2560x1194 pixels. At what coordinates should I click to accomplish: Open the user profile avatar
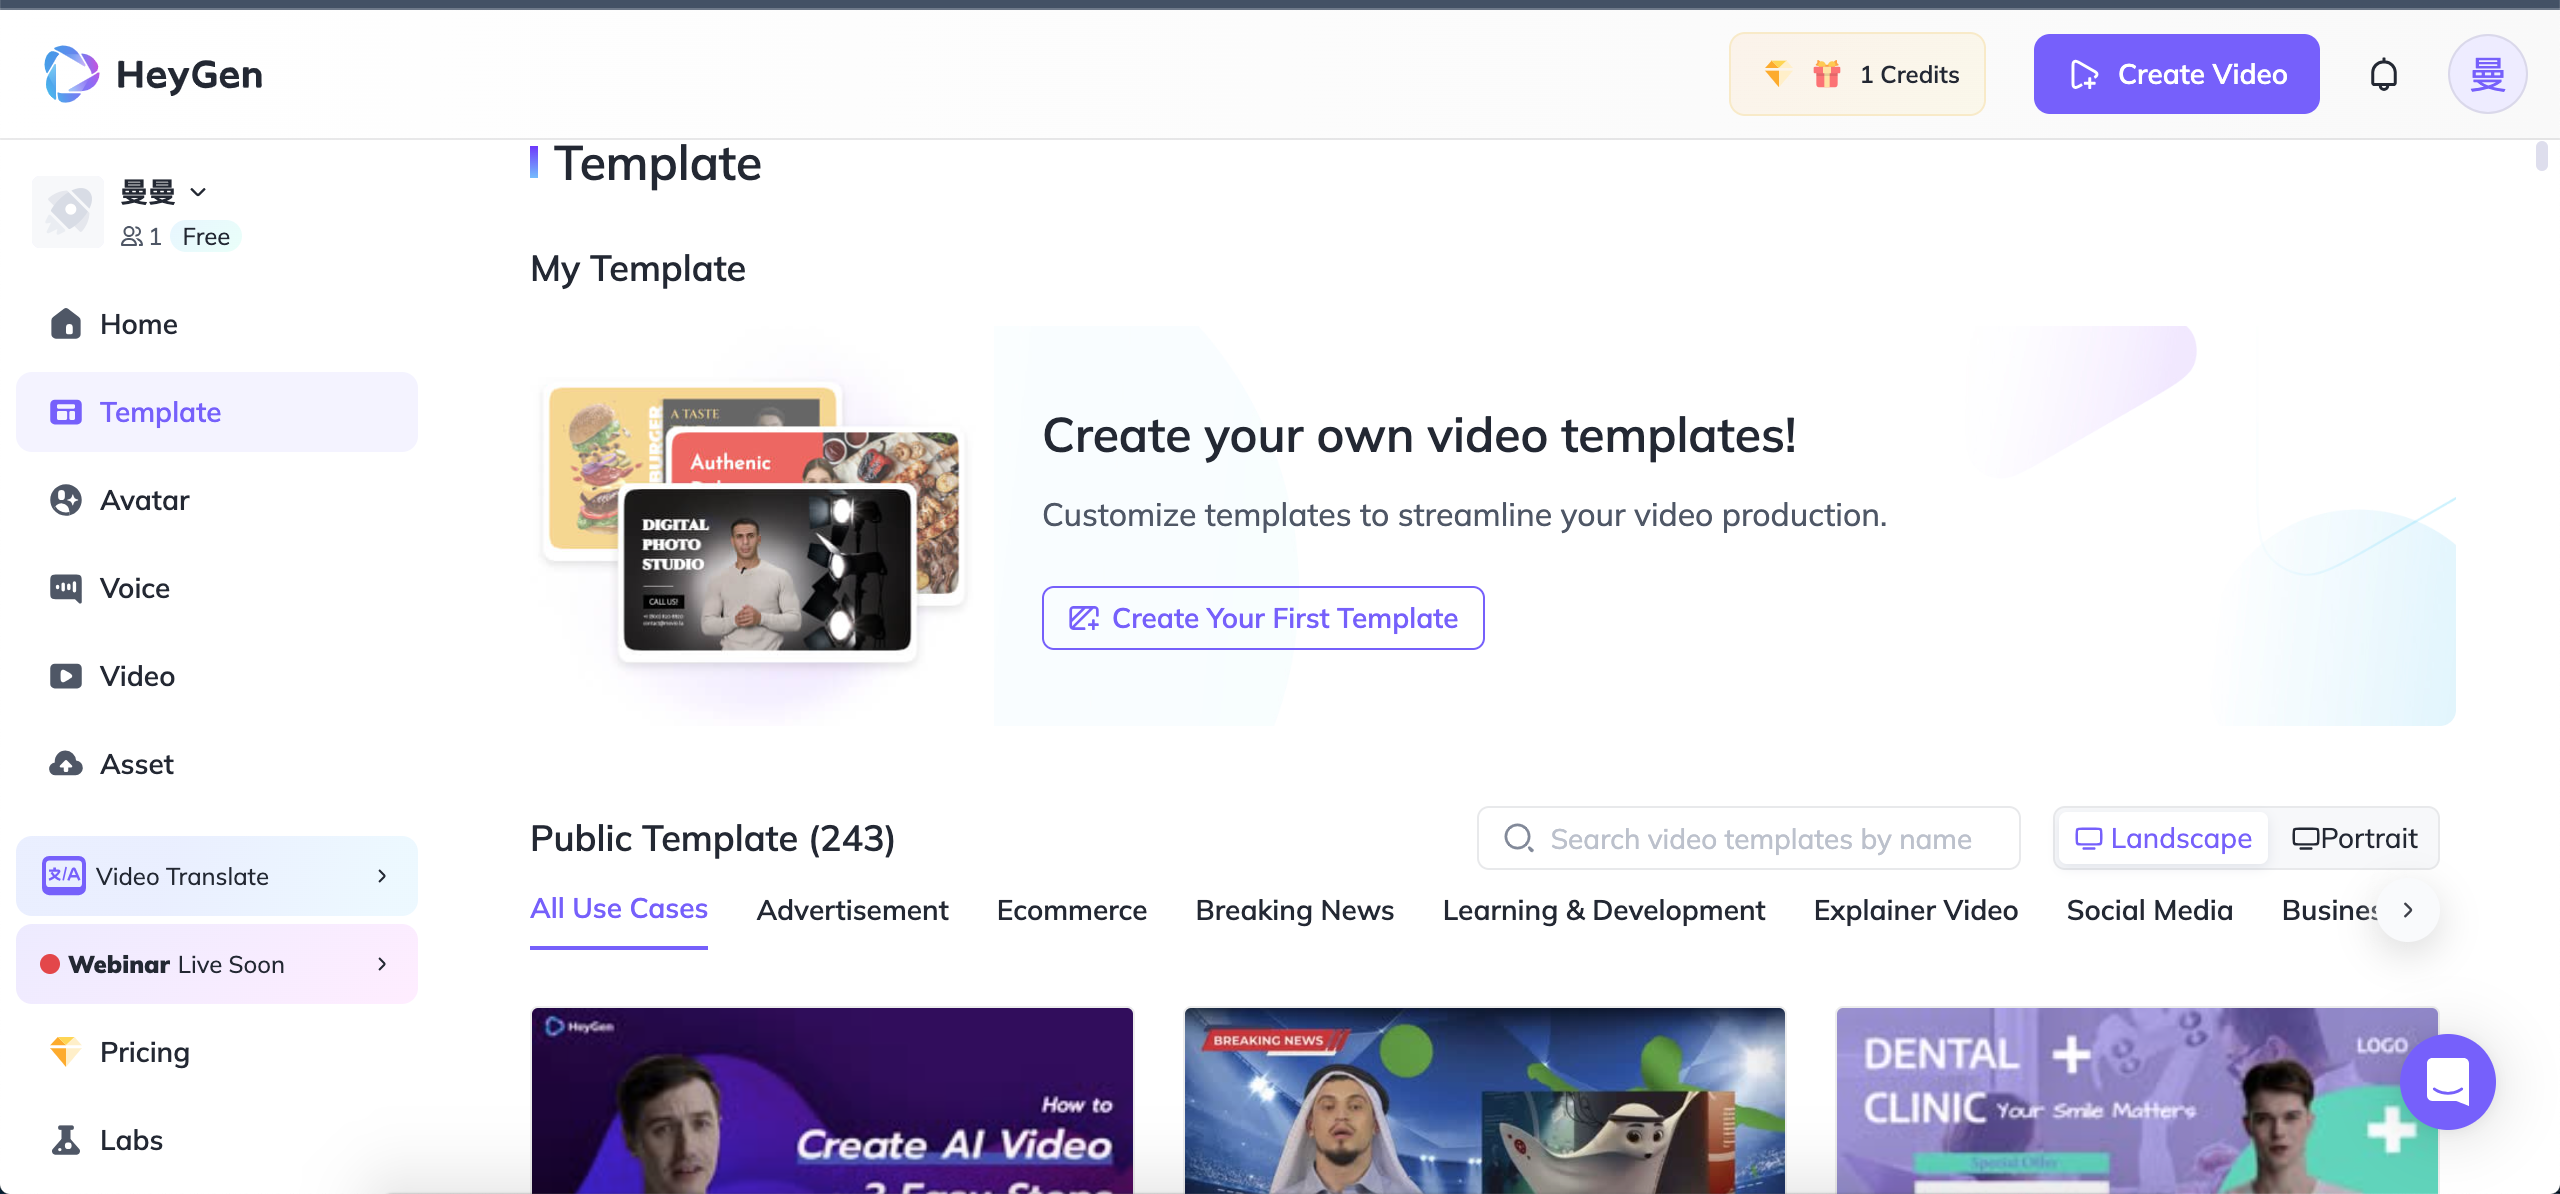point(2487,74)
